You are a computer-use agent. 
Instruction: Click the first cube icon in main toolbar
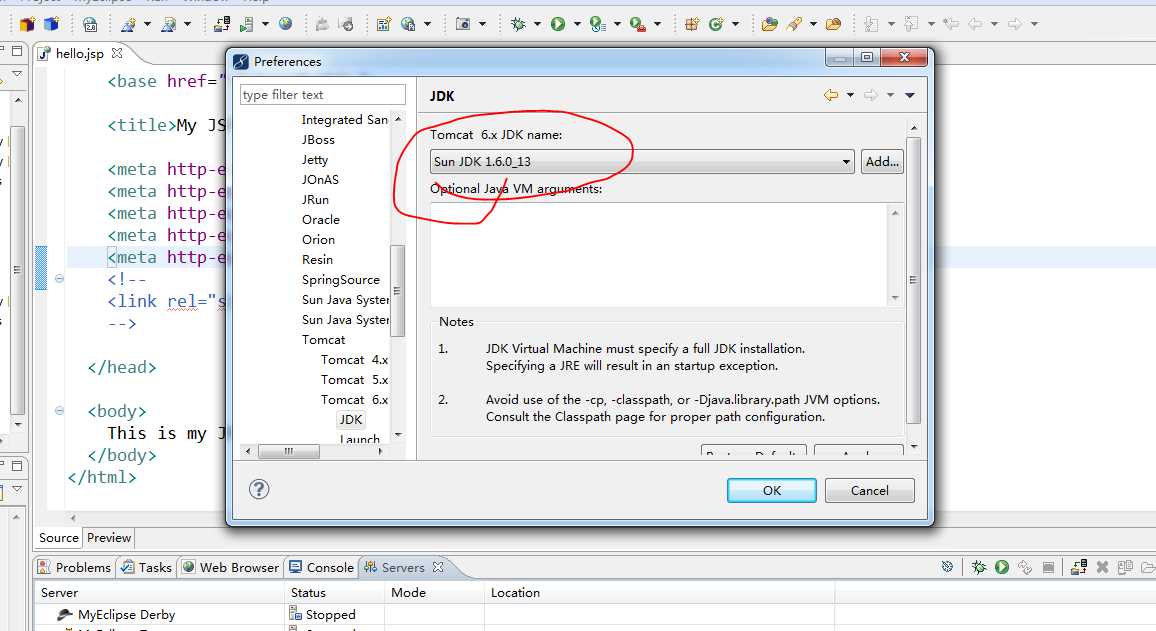[x=27, y=24]
